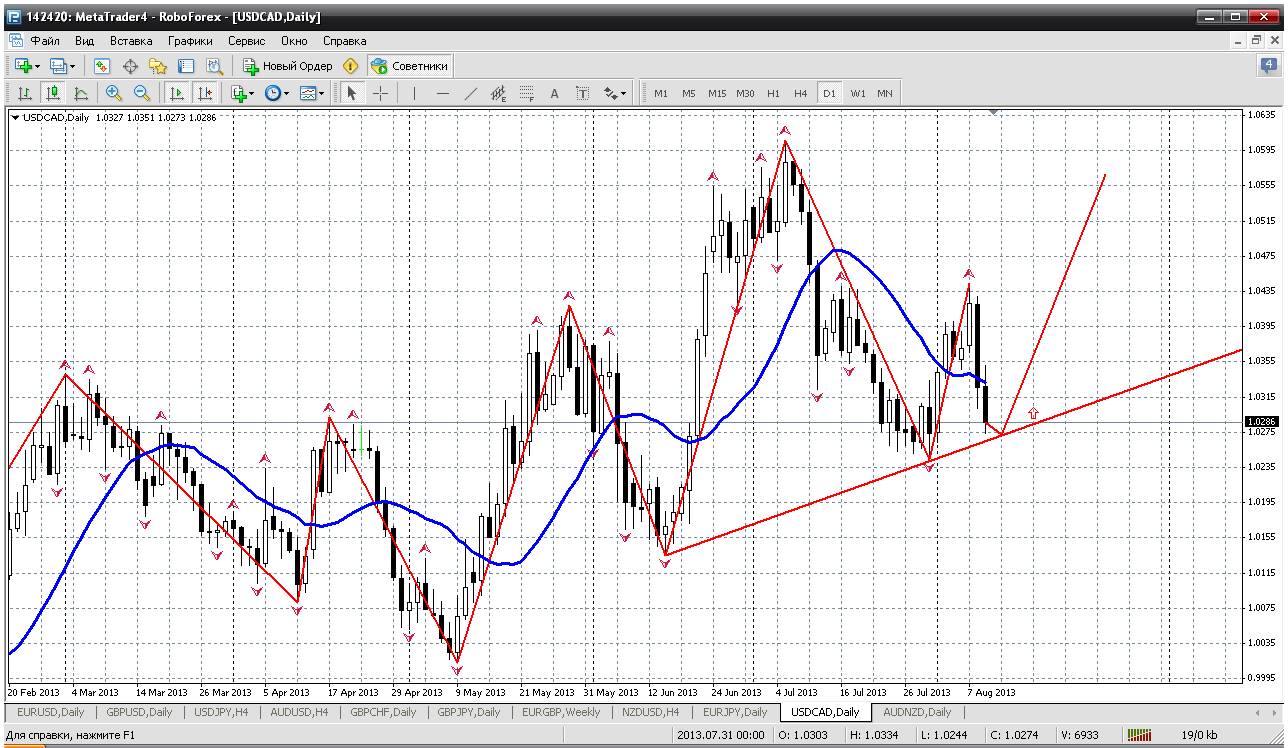Open the GBPJPY,Daily chart tab
Image resolution: width=1288 pixels, height=748 pixels.
tap(469, 712)
